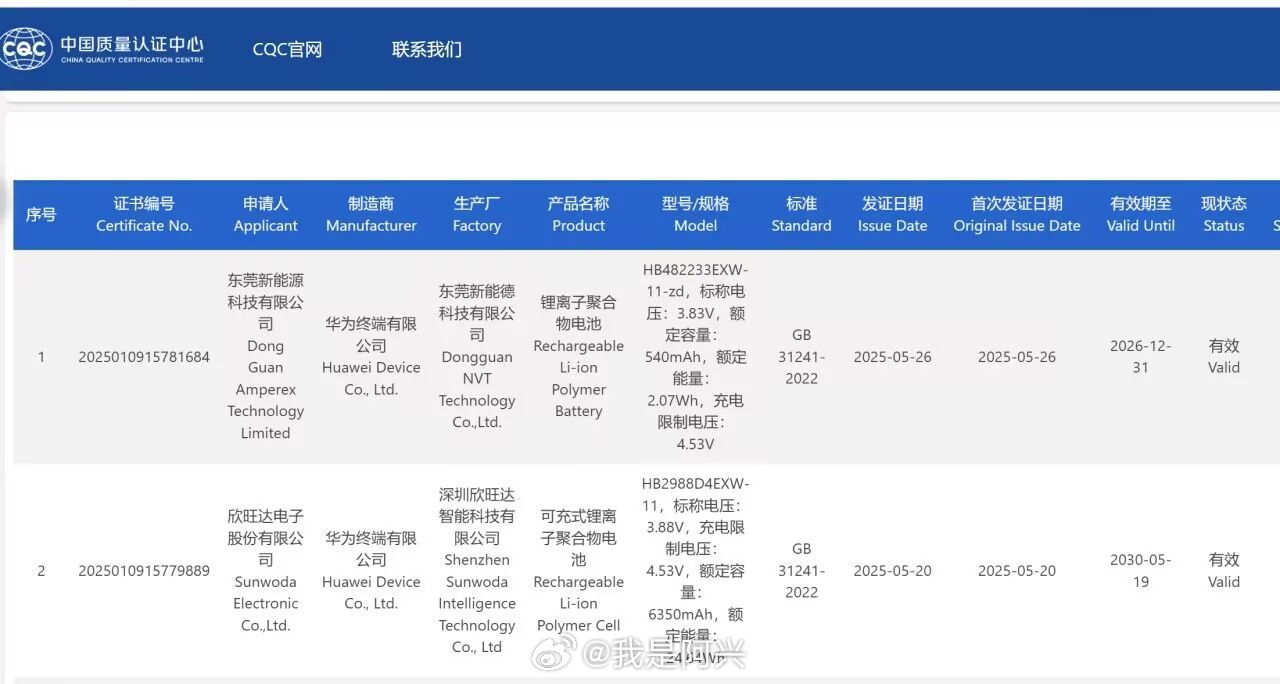Click issue date 2025-05-20
Screen dimensions: 1280x684
pyautogui.click(x=892, y=571)
